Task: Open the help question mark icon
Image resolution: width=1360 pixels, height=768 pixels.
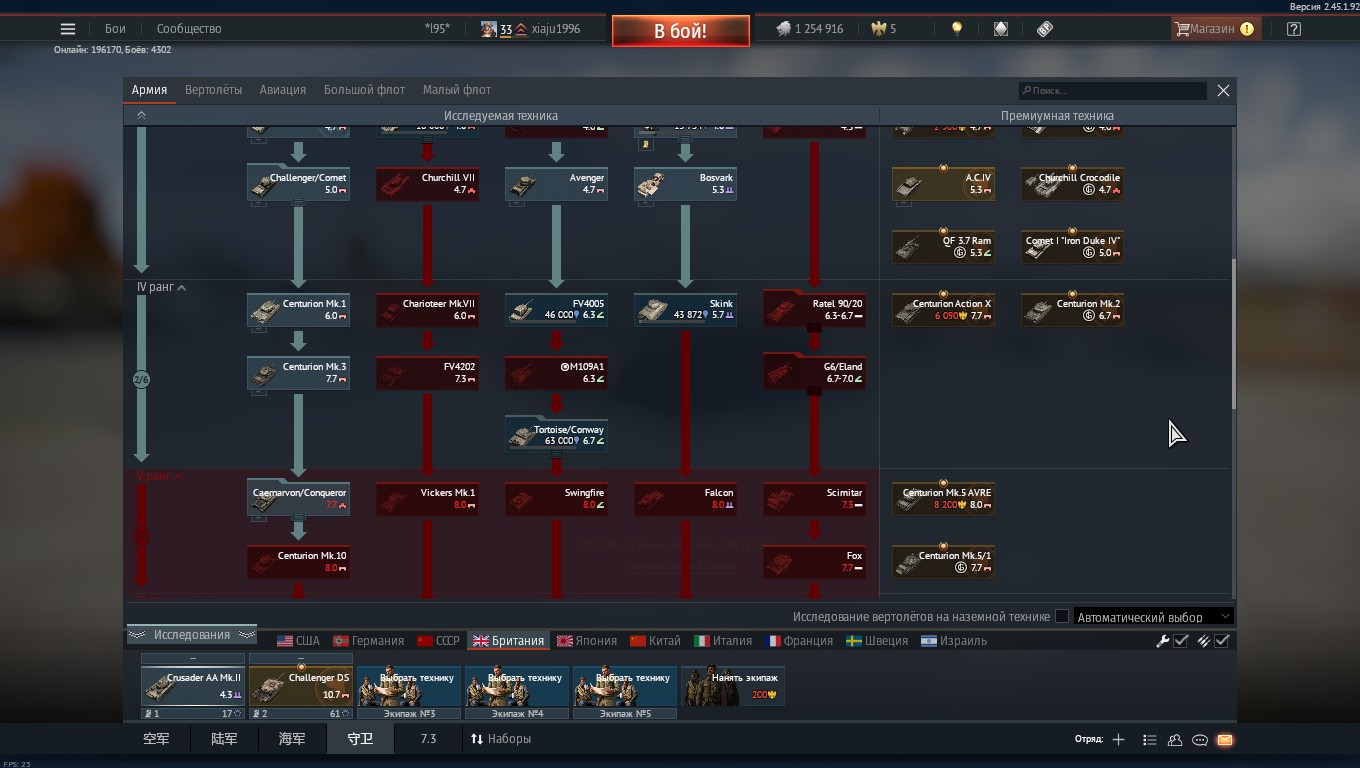Action: 1294,29
